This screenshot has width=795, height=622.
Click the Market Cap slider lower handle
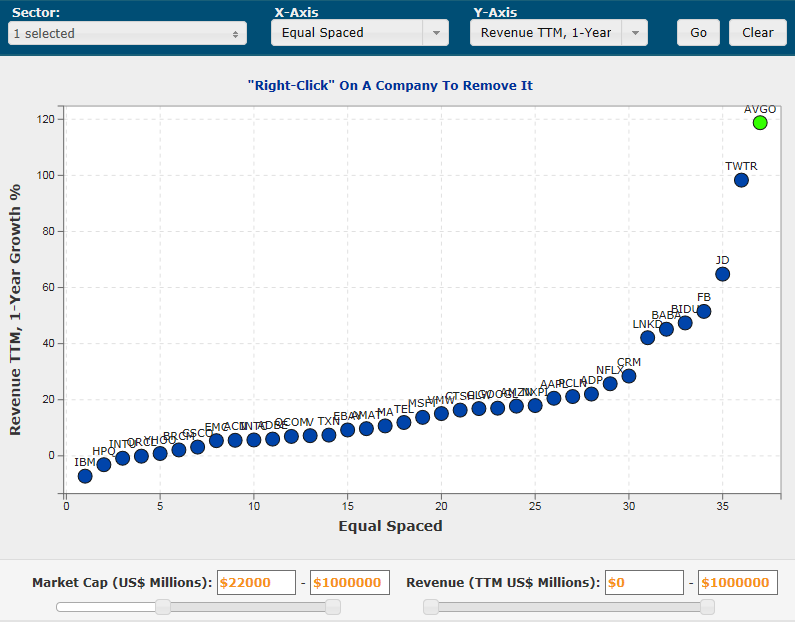coord(163,607)
